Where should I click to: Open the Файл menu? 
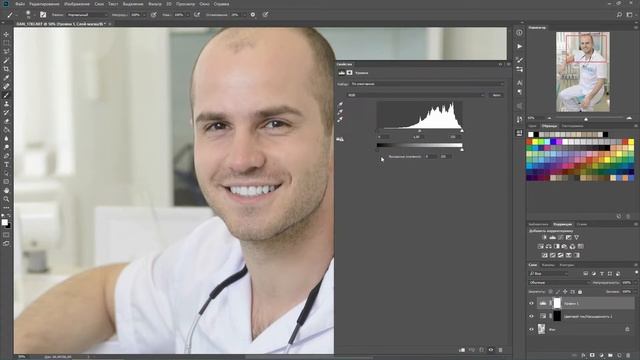click(20, 4)
